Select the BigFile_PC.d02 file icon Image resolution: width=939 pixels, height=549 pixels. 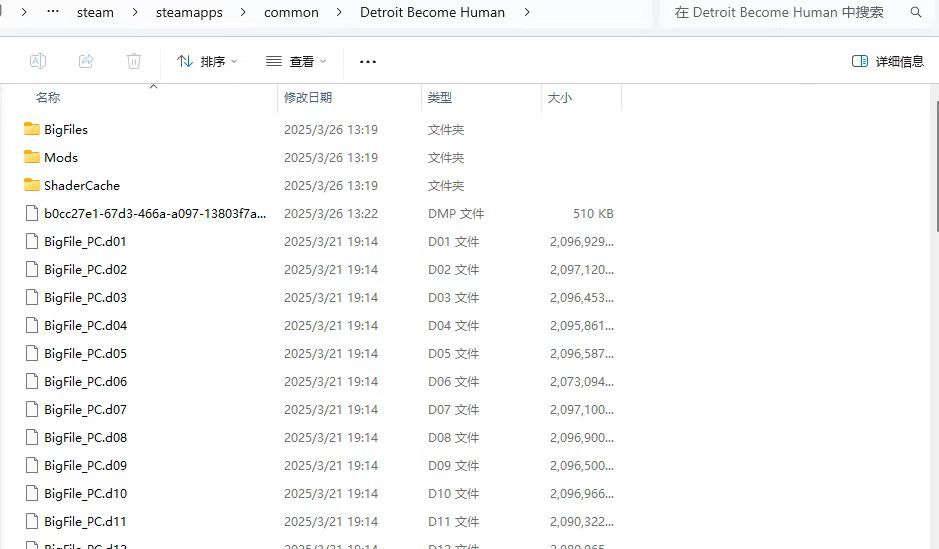point(32,269)
